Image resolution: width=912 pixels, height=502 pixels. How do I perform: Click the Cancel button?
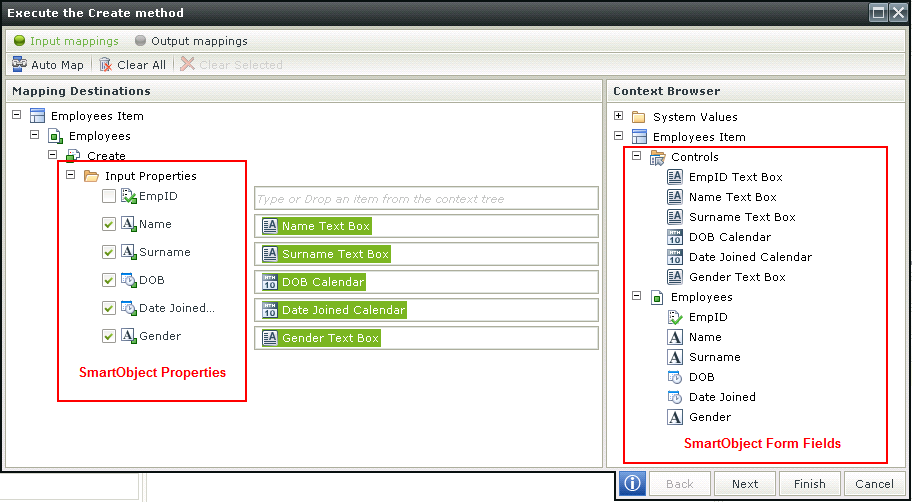[874, 484]
